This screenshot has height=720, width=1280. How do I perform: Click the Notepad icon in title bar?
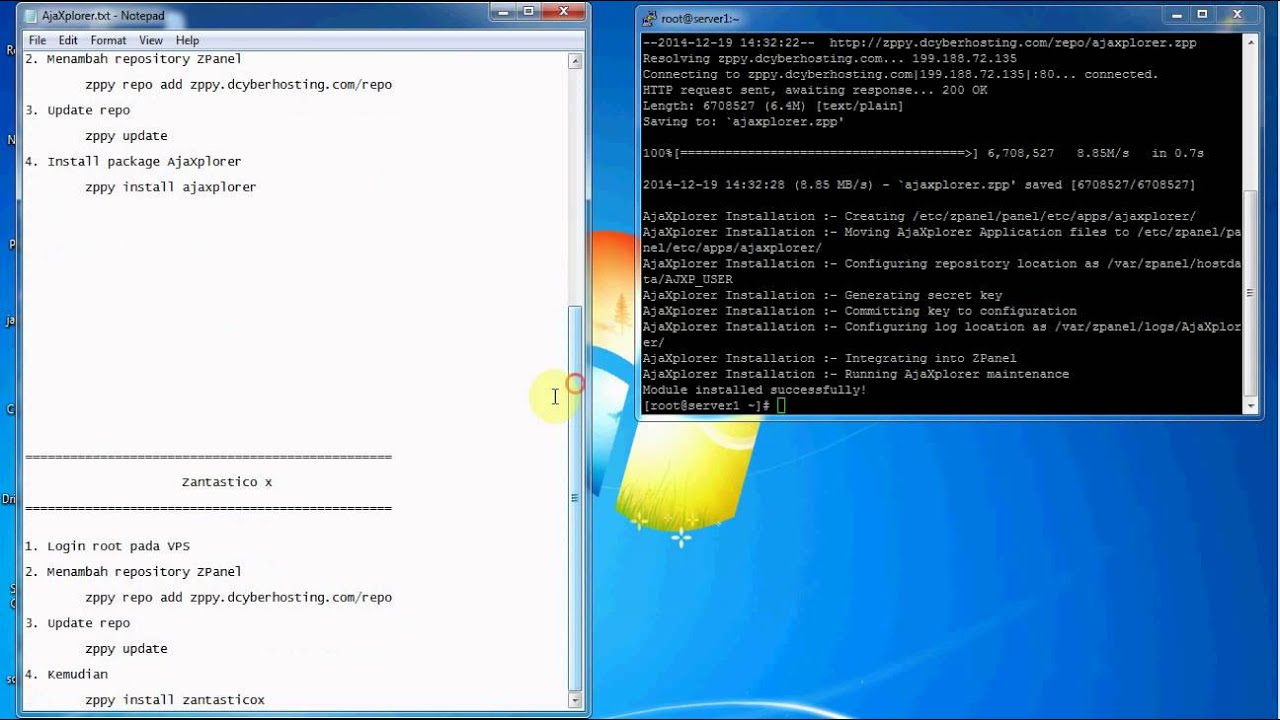(x=31, y=16)
